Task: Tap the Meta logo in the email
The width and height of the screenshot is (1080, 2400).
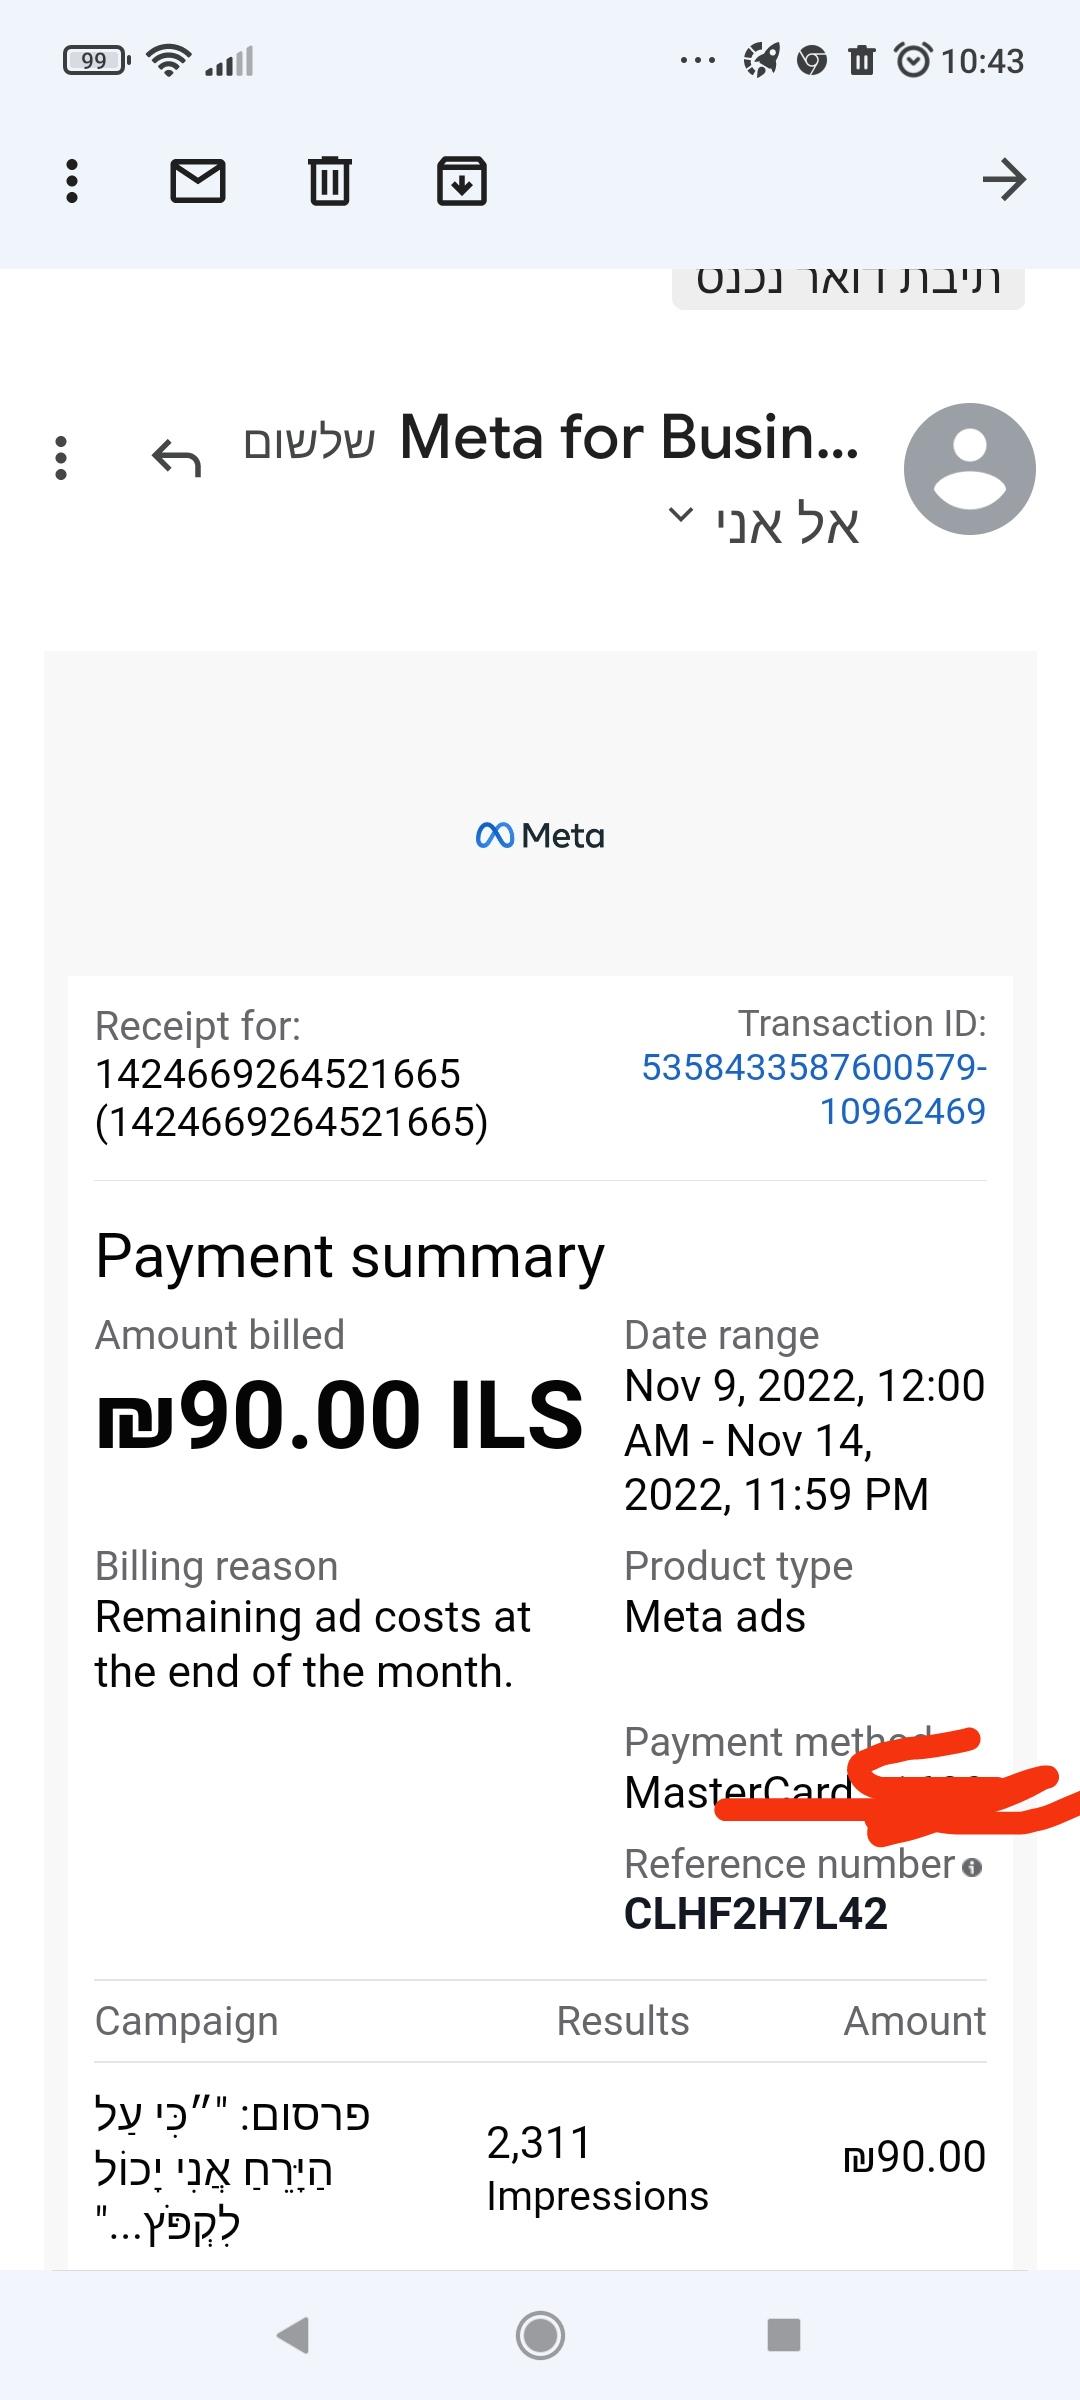Action: pyautogui.click(x=540, y=835)
